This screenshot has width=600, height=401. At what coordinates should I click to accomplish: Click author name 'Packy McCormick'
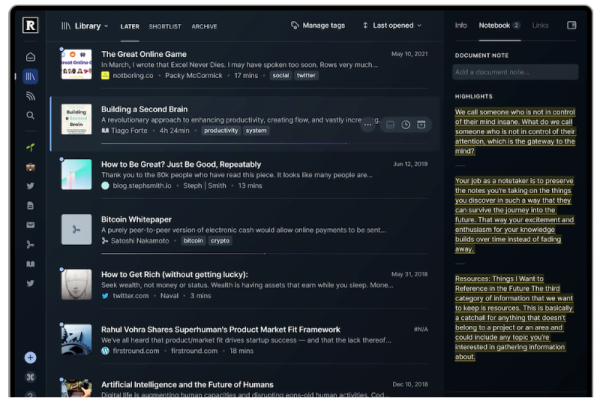(x=194, y=75)
